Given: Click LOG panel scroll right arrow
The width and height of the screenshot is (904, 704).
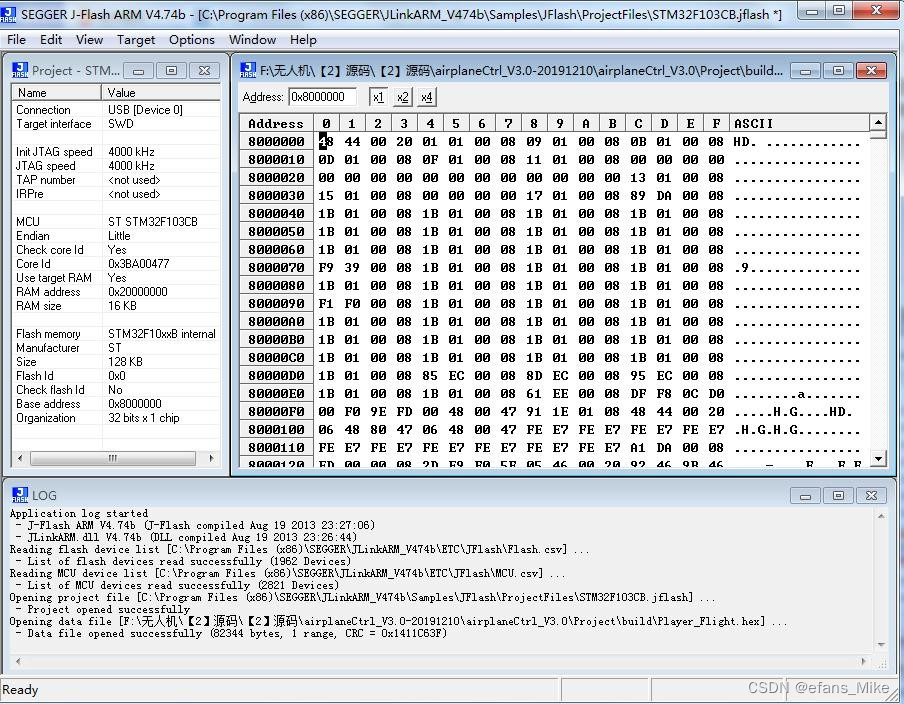Looking at the screenshot, I should coord(863,661).
